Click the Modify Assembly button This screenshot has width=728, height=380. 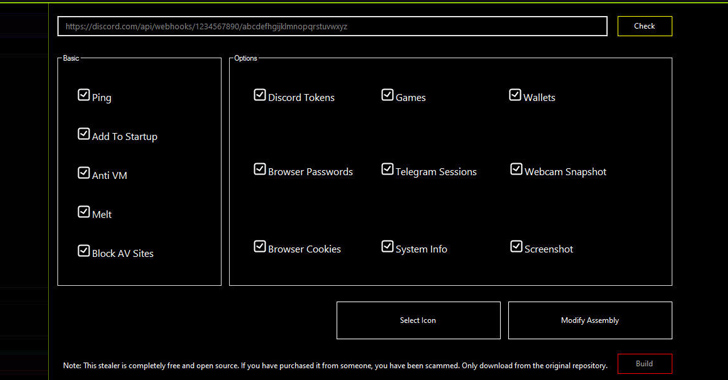tap(590, 321)
